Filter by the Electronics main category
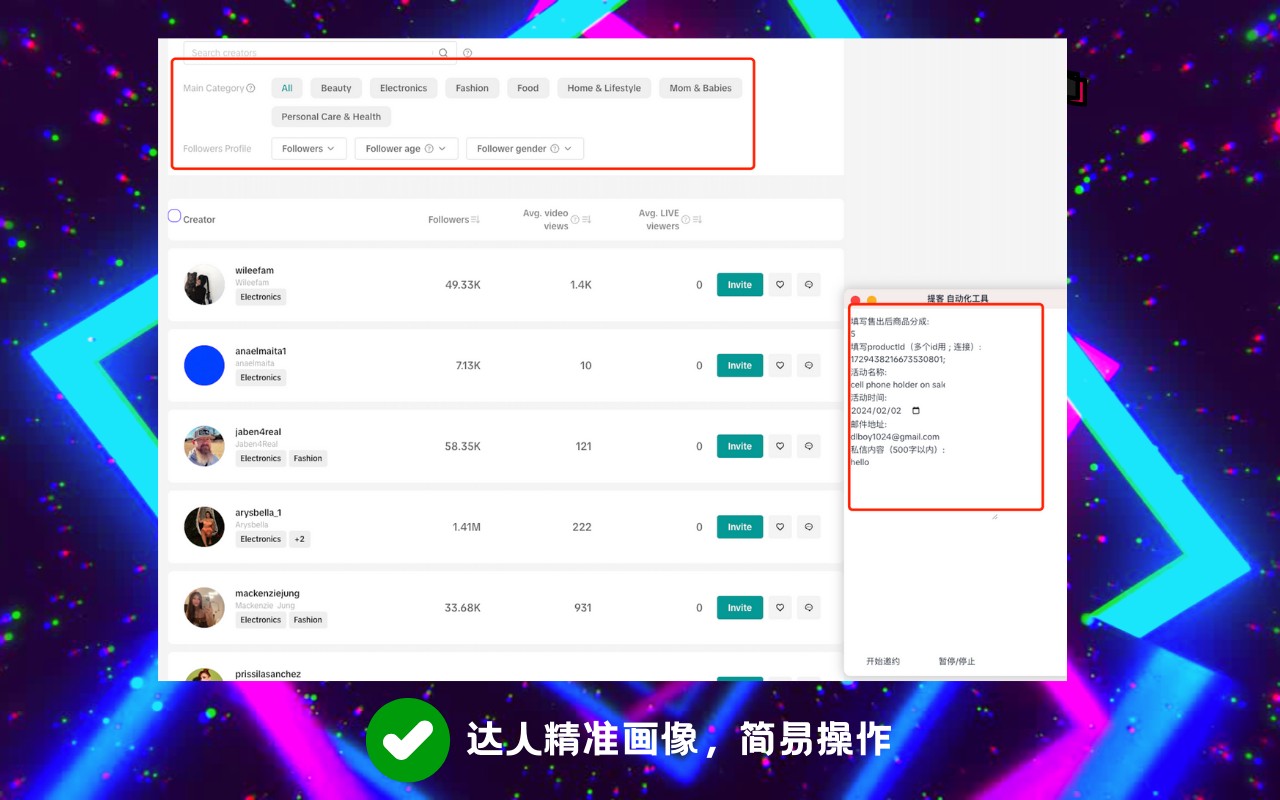Screen dimensions: 1280x800 pos(404,88)
